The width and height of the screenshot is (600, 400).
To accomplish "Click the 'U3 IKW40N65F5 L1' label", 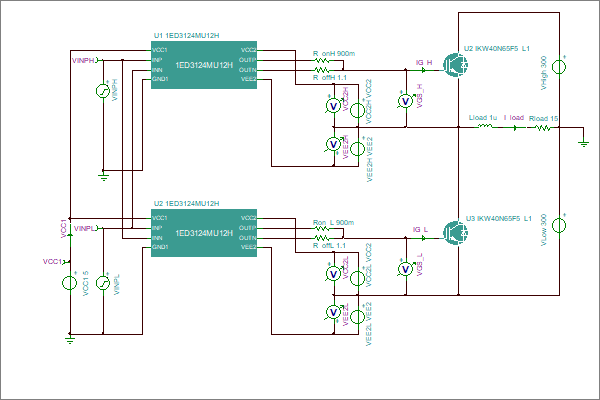I will click(499, 219).
